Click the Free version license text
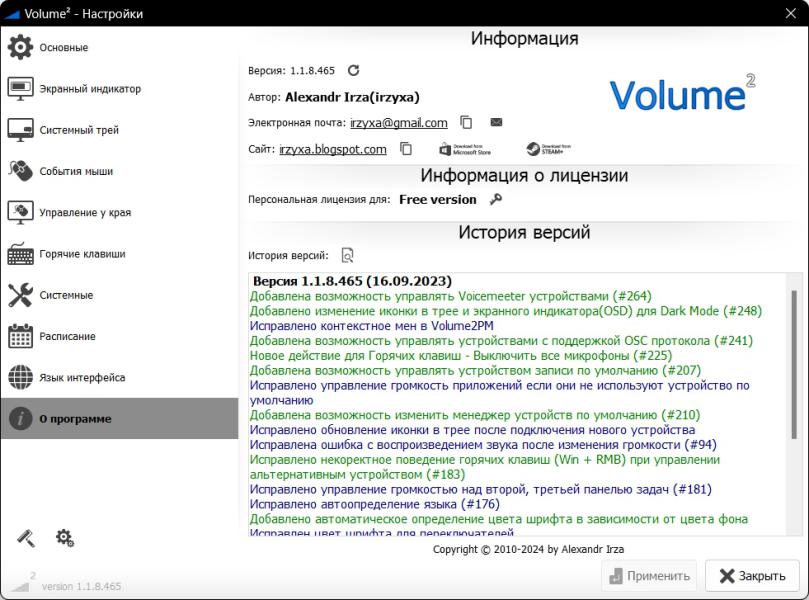 (438, 200)
